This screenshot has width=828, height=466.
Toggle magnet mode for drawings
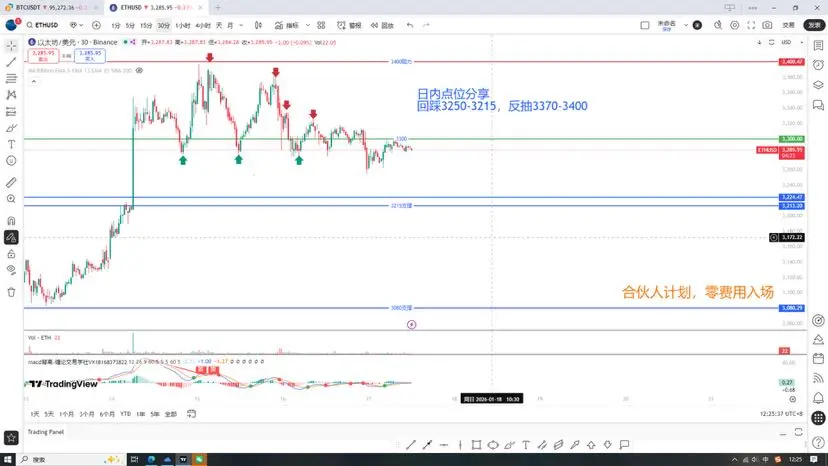[x=11, y=221]
